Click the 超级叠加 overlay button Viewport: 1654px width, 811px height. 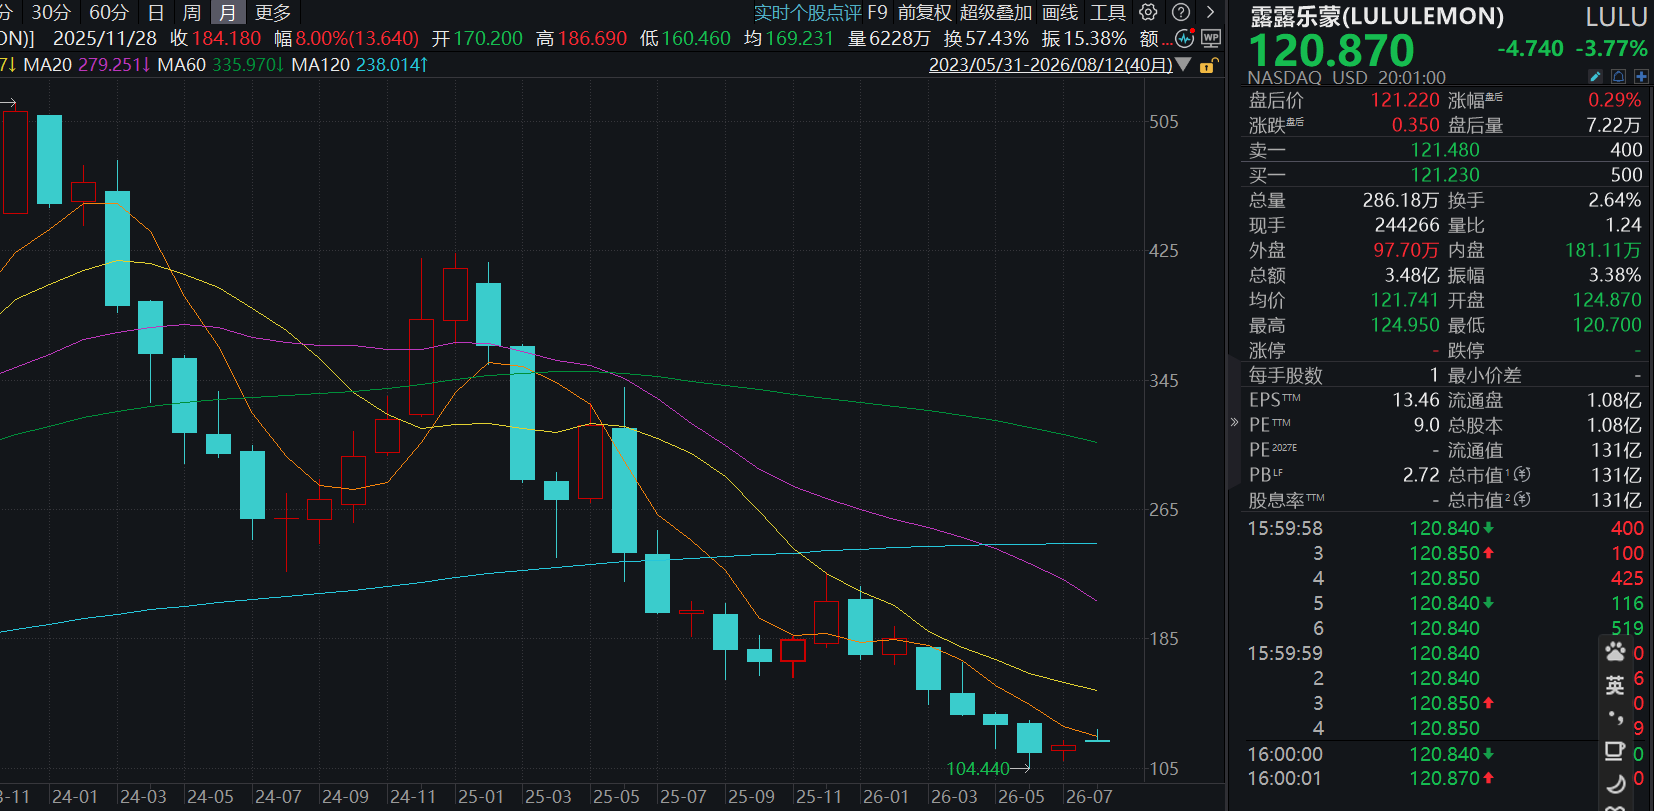996,12
